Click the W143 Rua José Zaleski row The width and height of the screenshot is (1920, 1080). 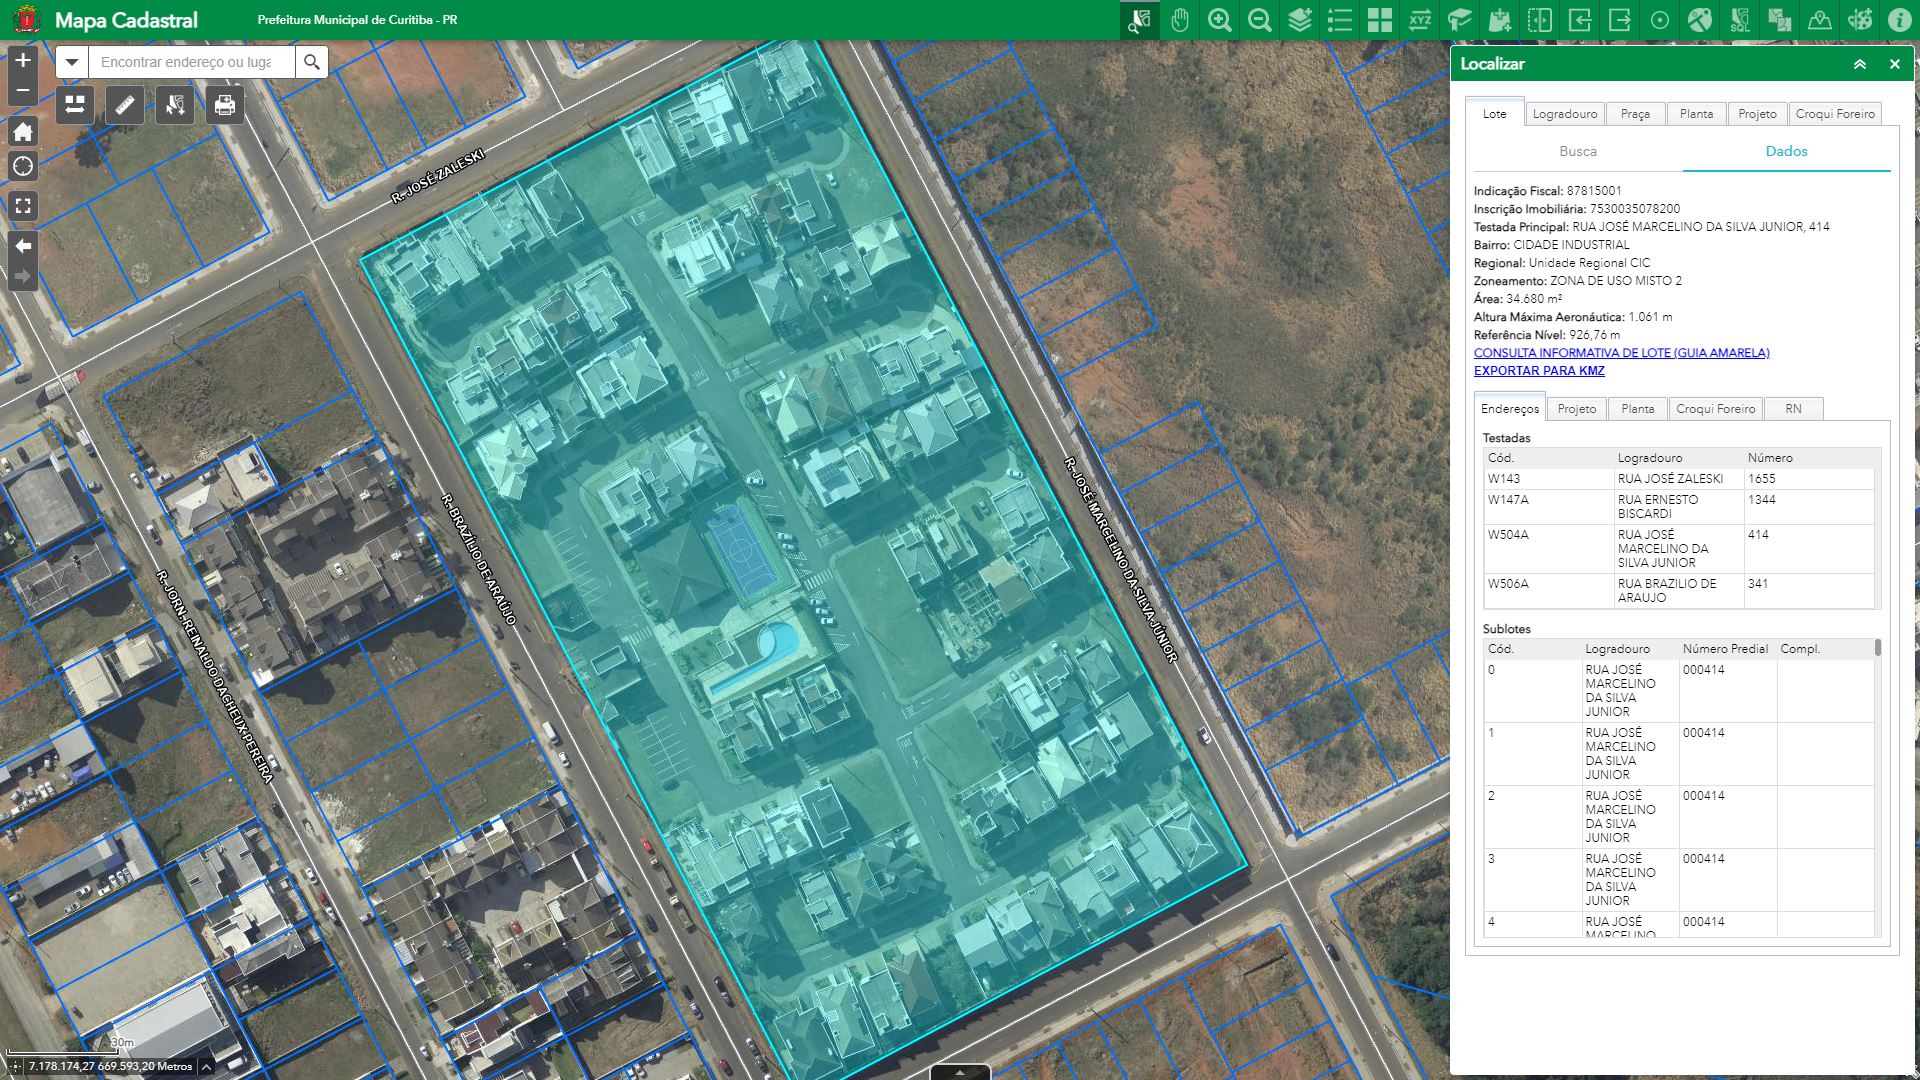[1679, 479]
